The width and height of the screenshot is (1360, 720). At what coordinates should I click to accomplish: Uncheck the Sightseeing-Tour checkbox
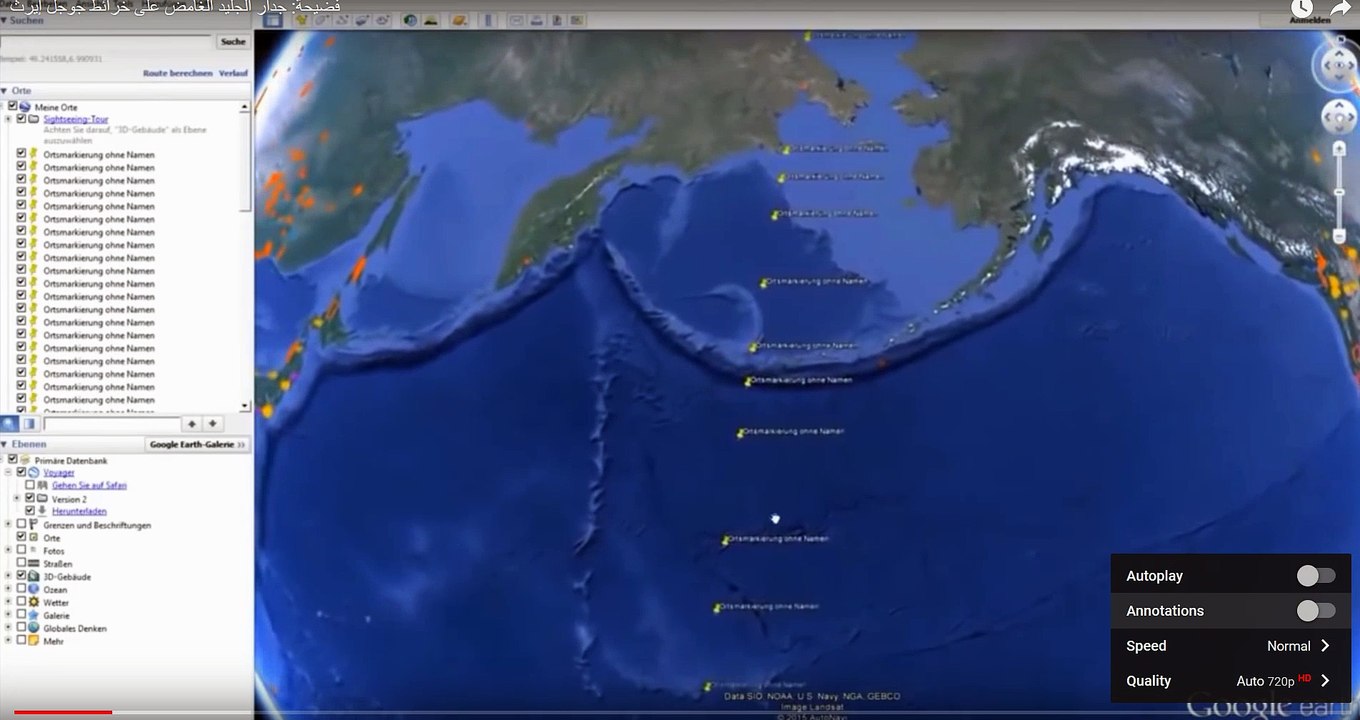pyautogui.click(x=21, y=119)
